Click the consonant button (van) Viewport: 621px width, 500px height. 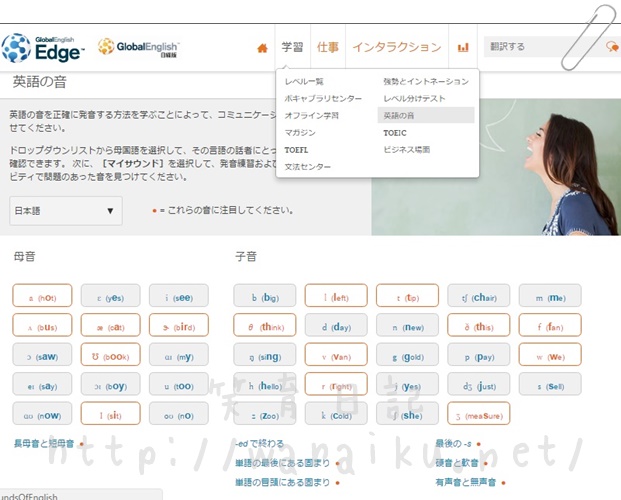click(x=336, y=354)
